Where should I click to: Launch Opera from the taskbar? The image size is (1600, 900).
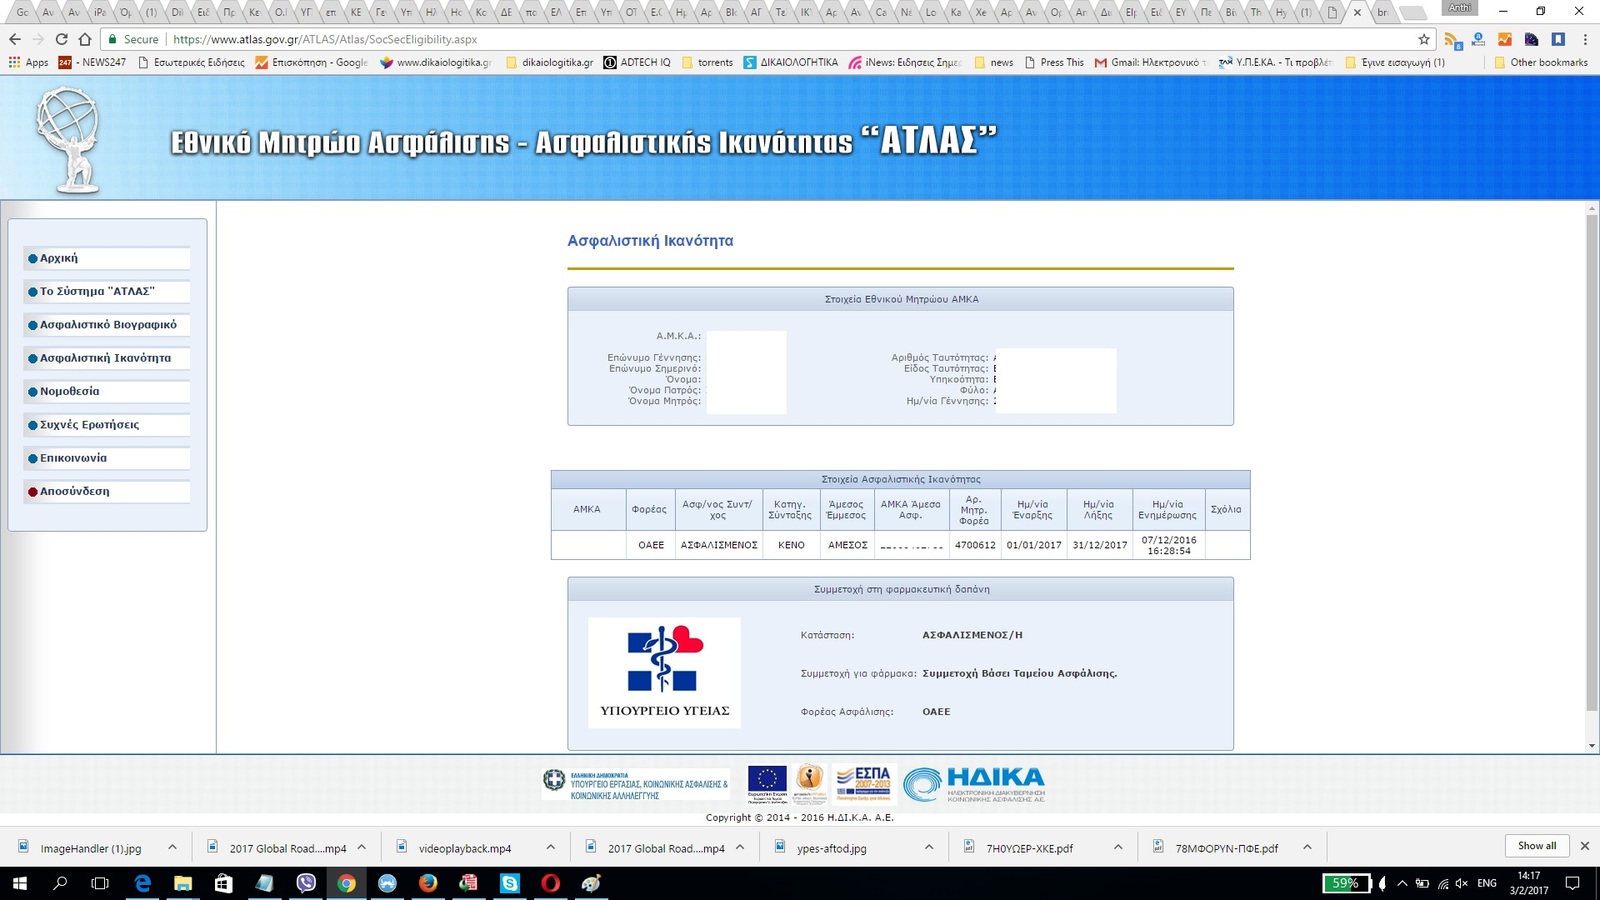[551, 883]
